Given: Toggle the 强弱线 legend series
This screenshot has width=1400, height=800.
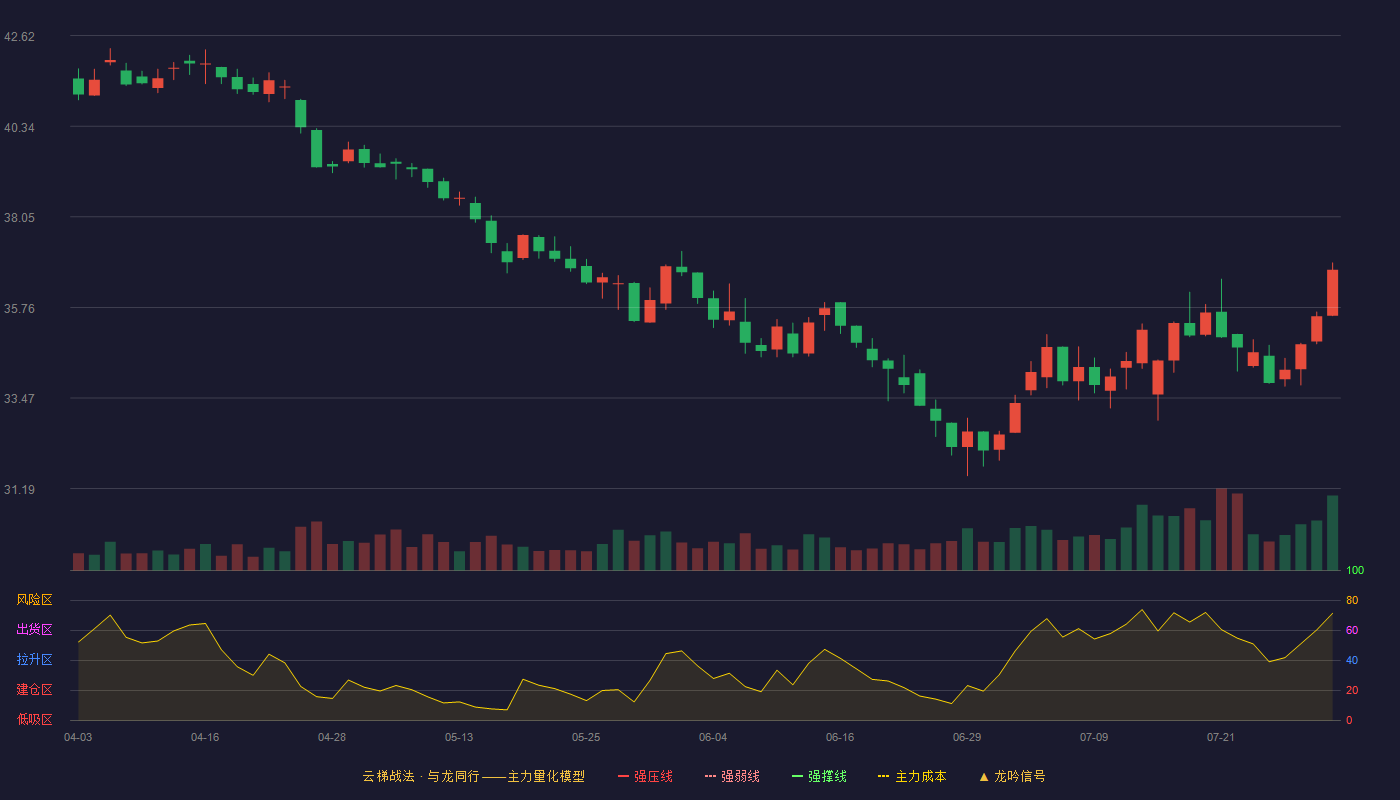Looking at the screenshot, I should (732, 776).
